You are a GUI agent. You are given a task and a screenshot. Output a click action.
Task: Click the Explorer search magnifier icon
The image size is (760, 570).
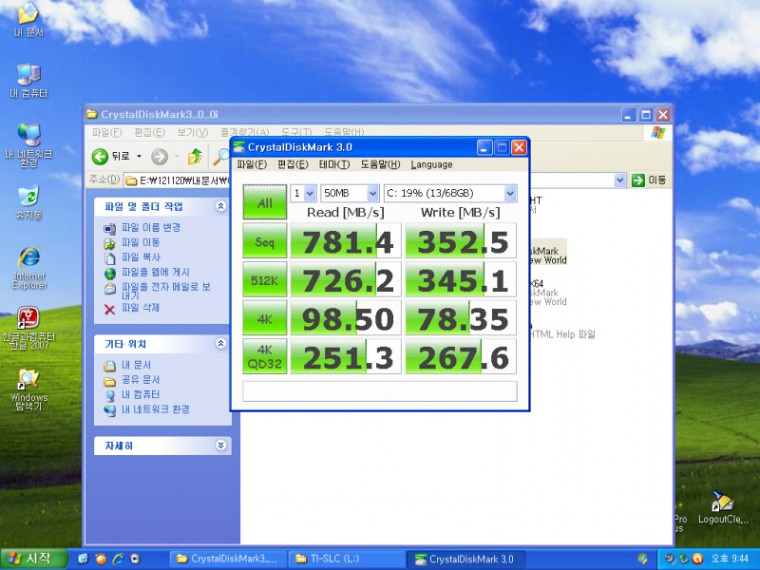pos(221,156)
